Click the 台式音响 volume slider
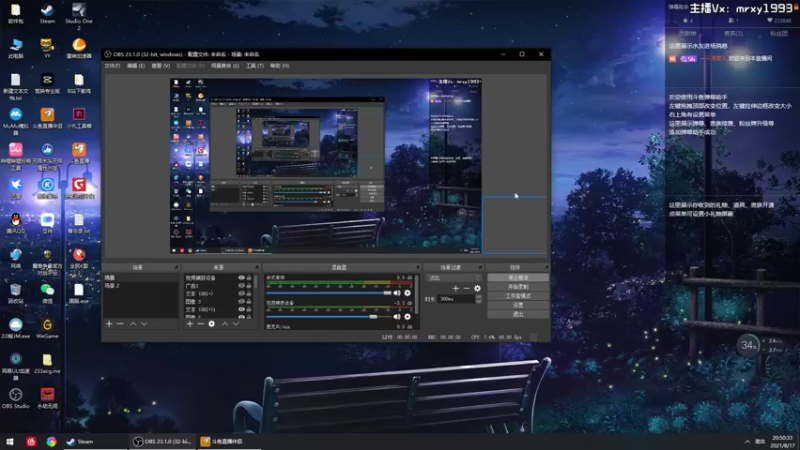This screenshot has height=450, width=800. [329, 293]
